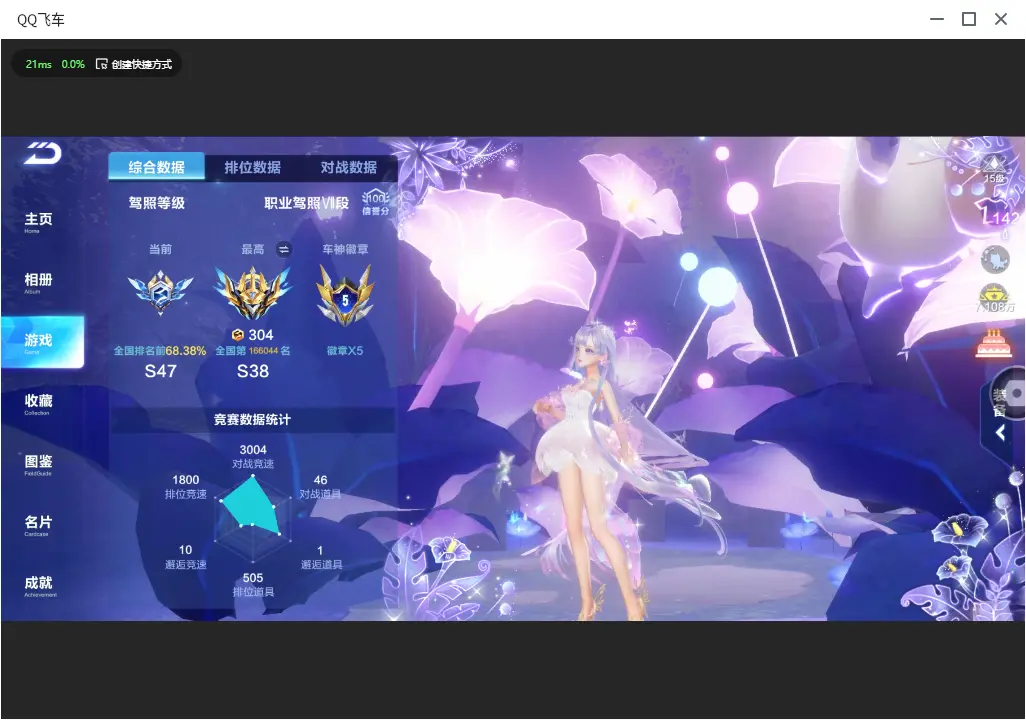The height and width of the screenshot is (720, 1026).
Task: Click the crown icon labeled 108万
Action: click(x=995, y=299)
